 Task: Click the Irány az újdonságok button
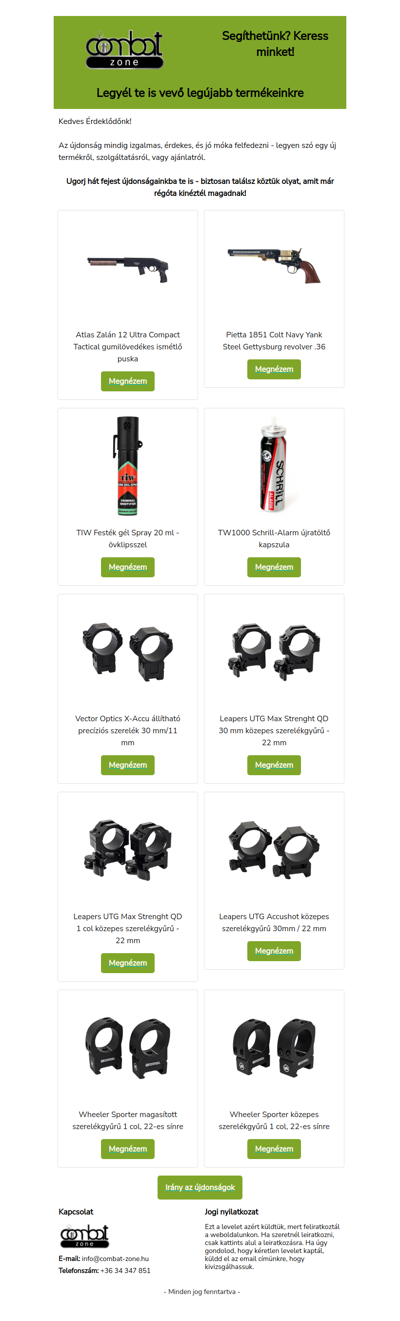[x=200, y=1187]
